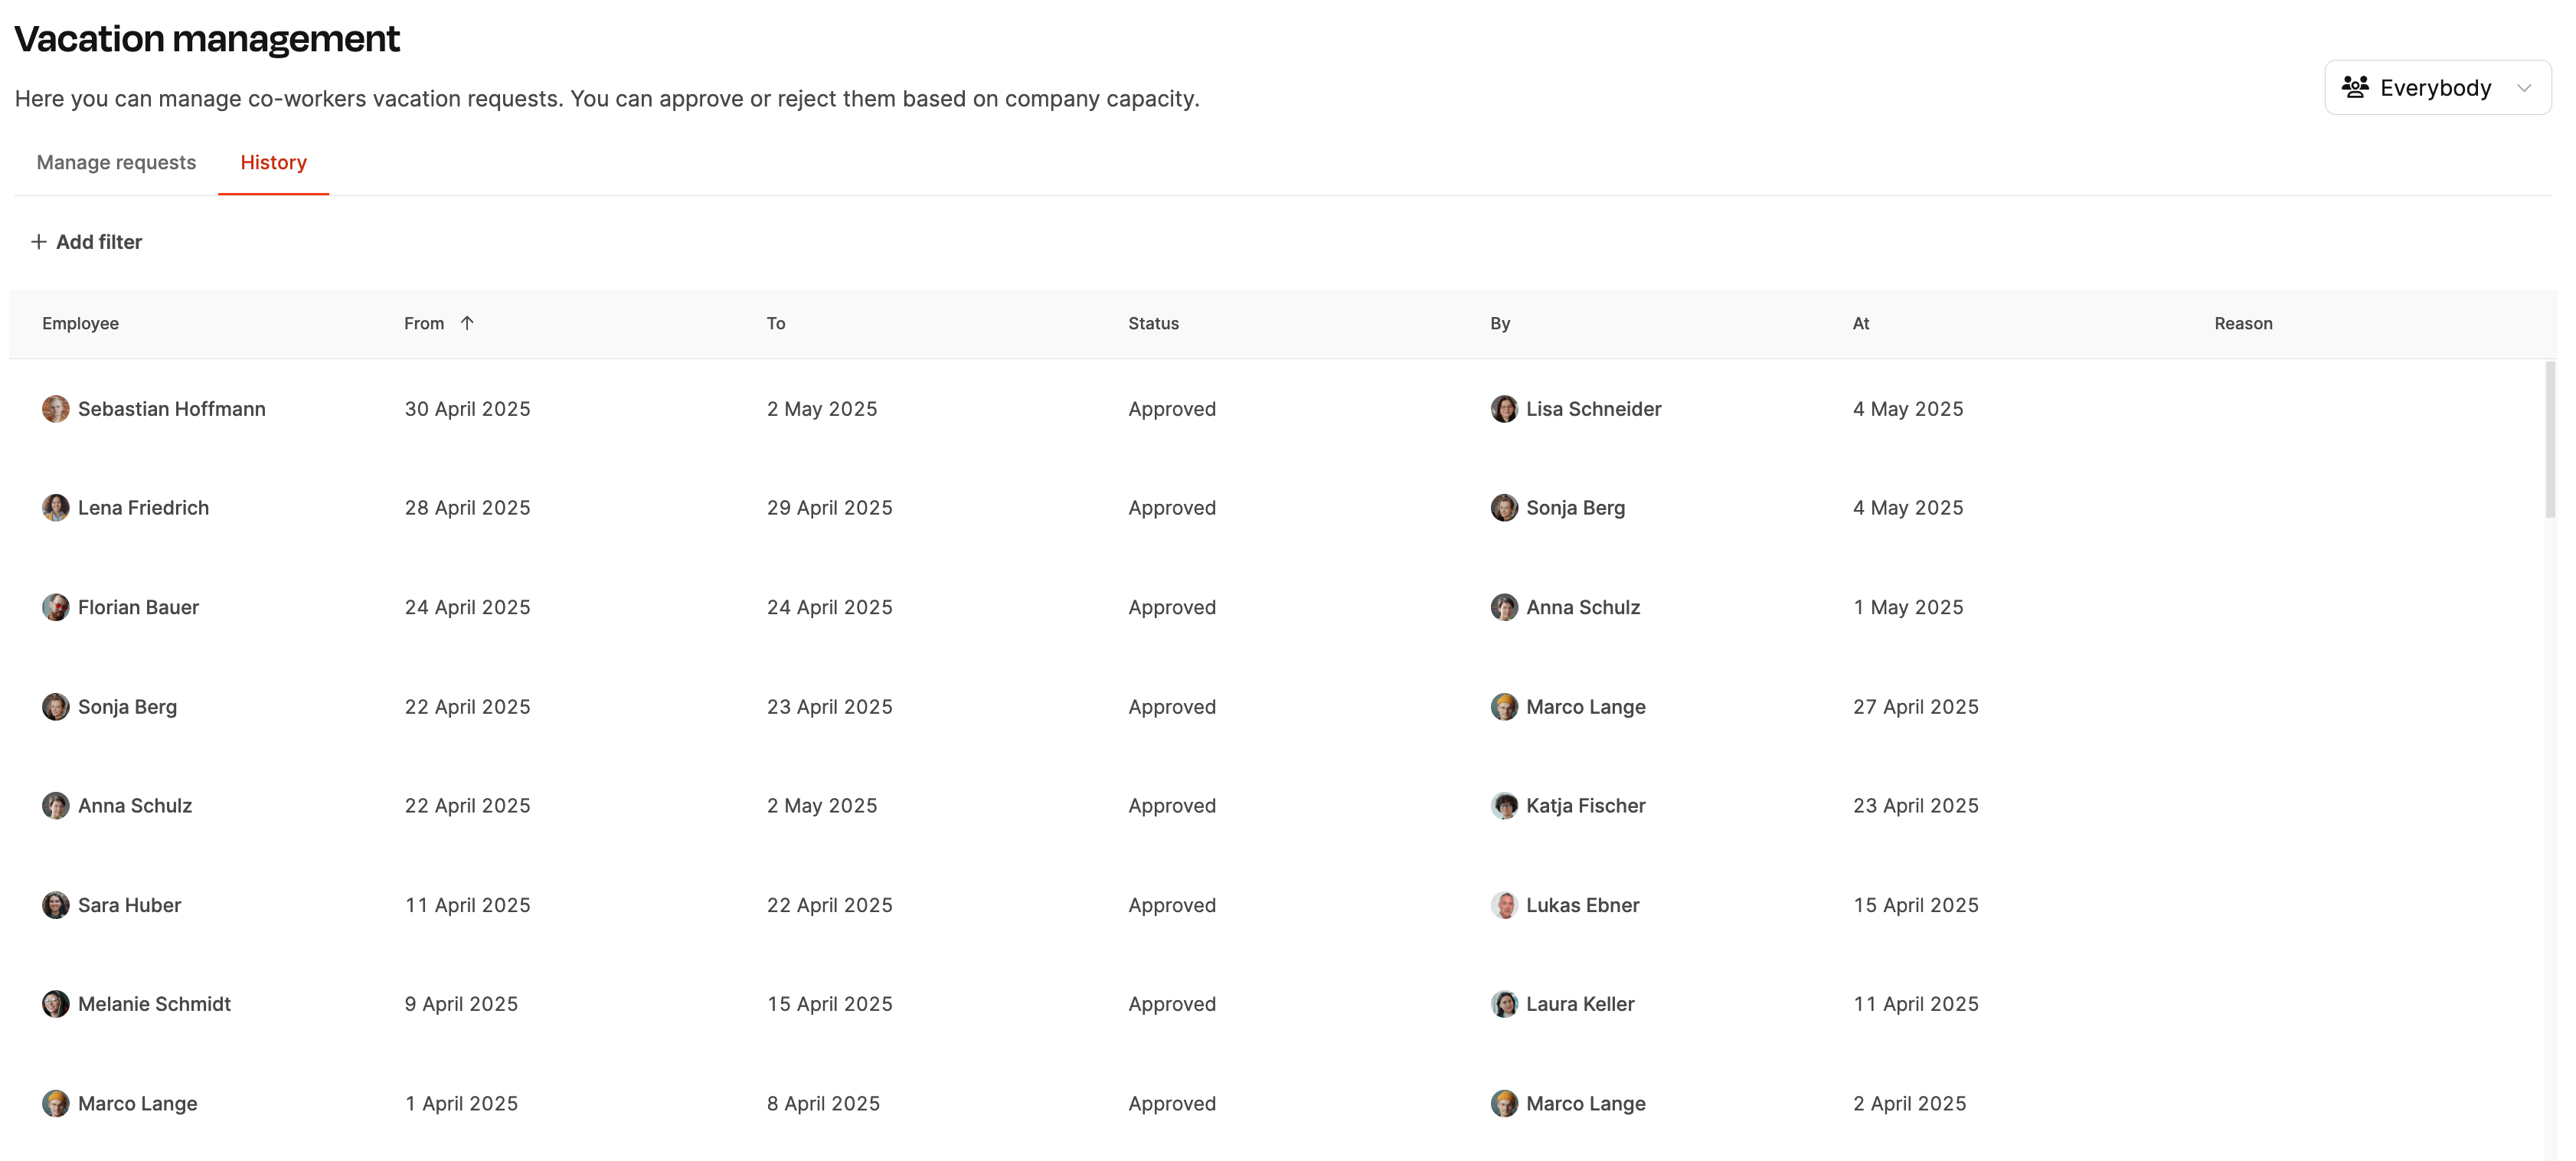Click the Add filter button
The width and height of the screenshot is (2576, 1161).
[86, 242]
